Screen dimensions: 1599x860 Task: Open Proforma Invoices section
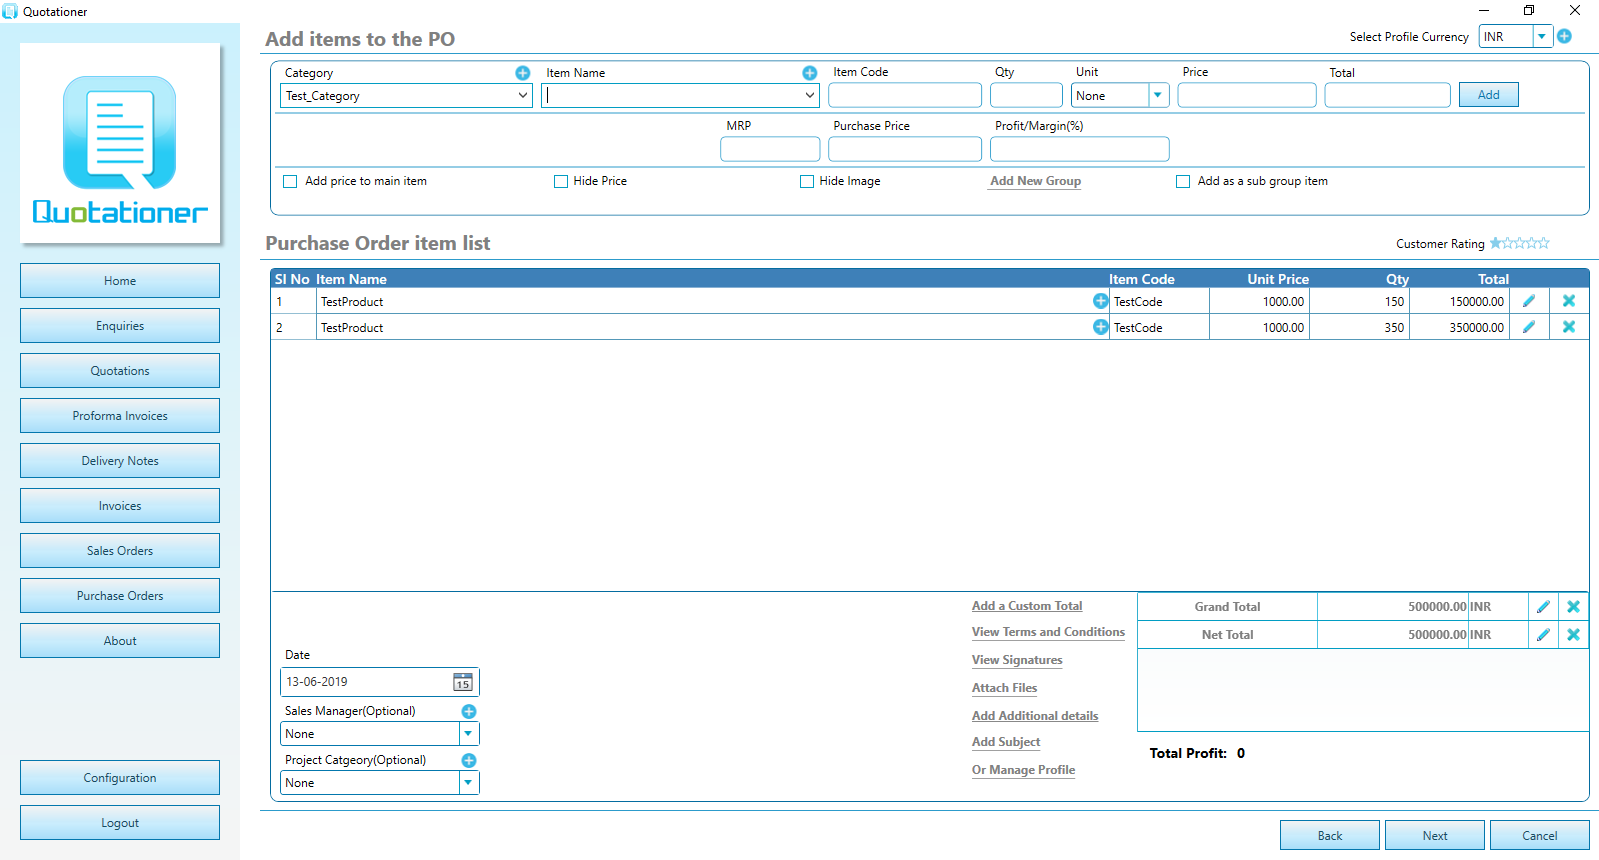(120, 416)
